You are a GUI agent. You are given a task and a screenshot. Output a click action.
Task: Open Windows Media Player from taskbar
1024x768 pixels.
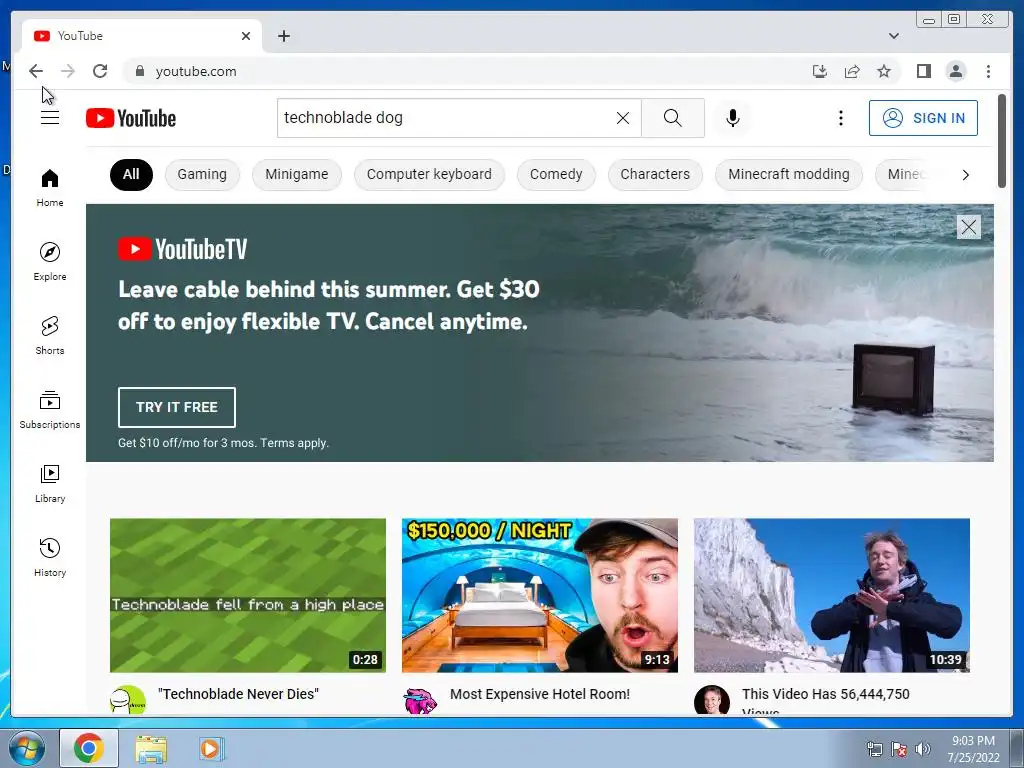click(x=210, y=748)
